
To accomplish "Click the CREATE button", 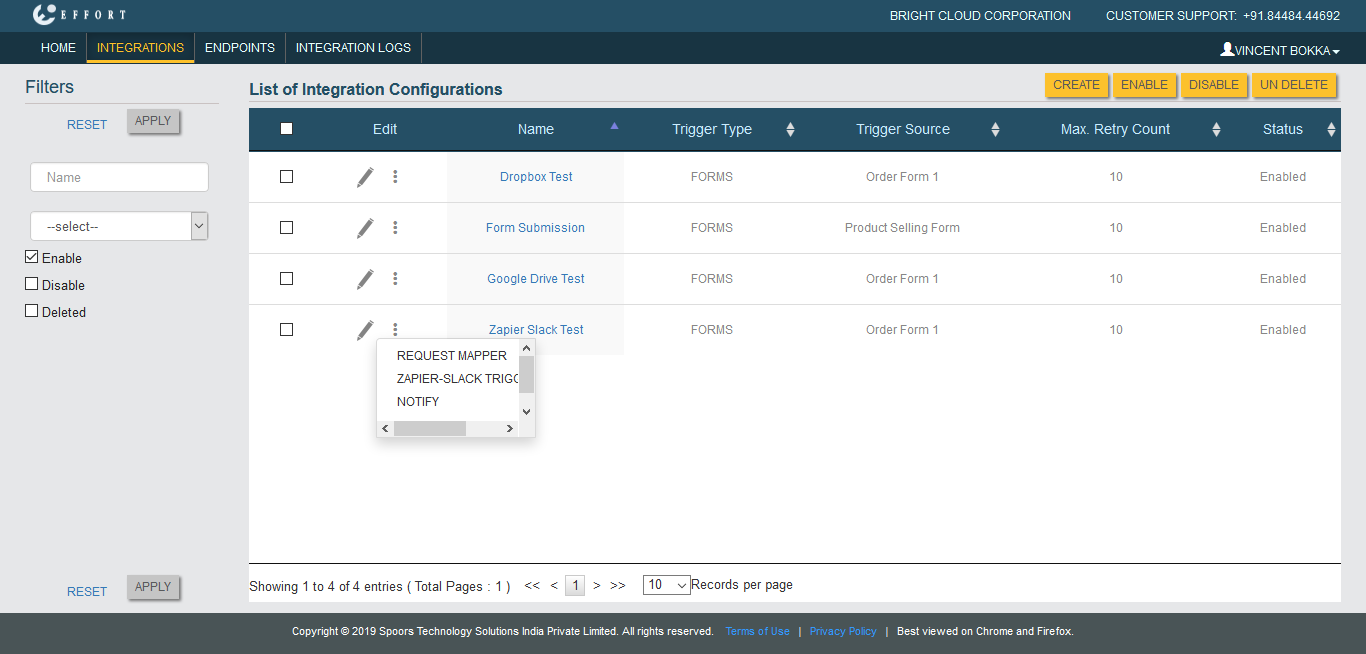I will coord(1076,85).
